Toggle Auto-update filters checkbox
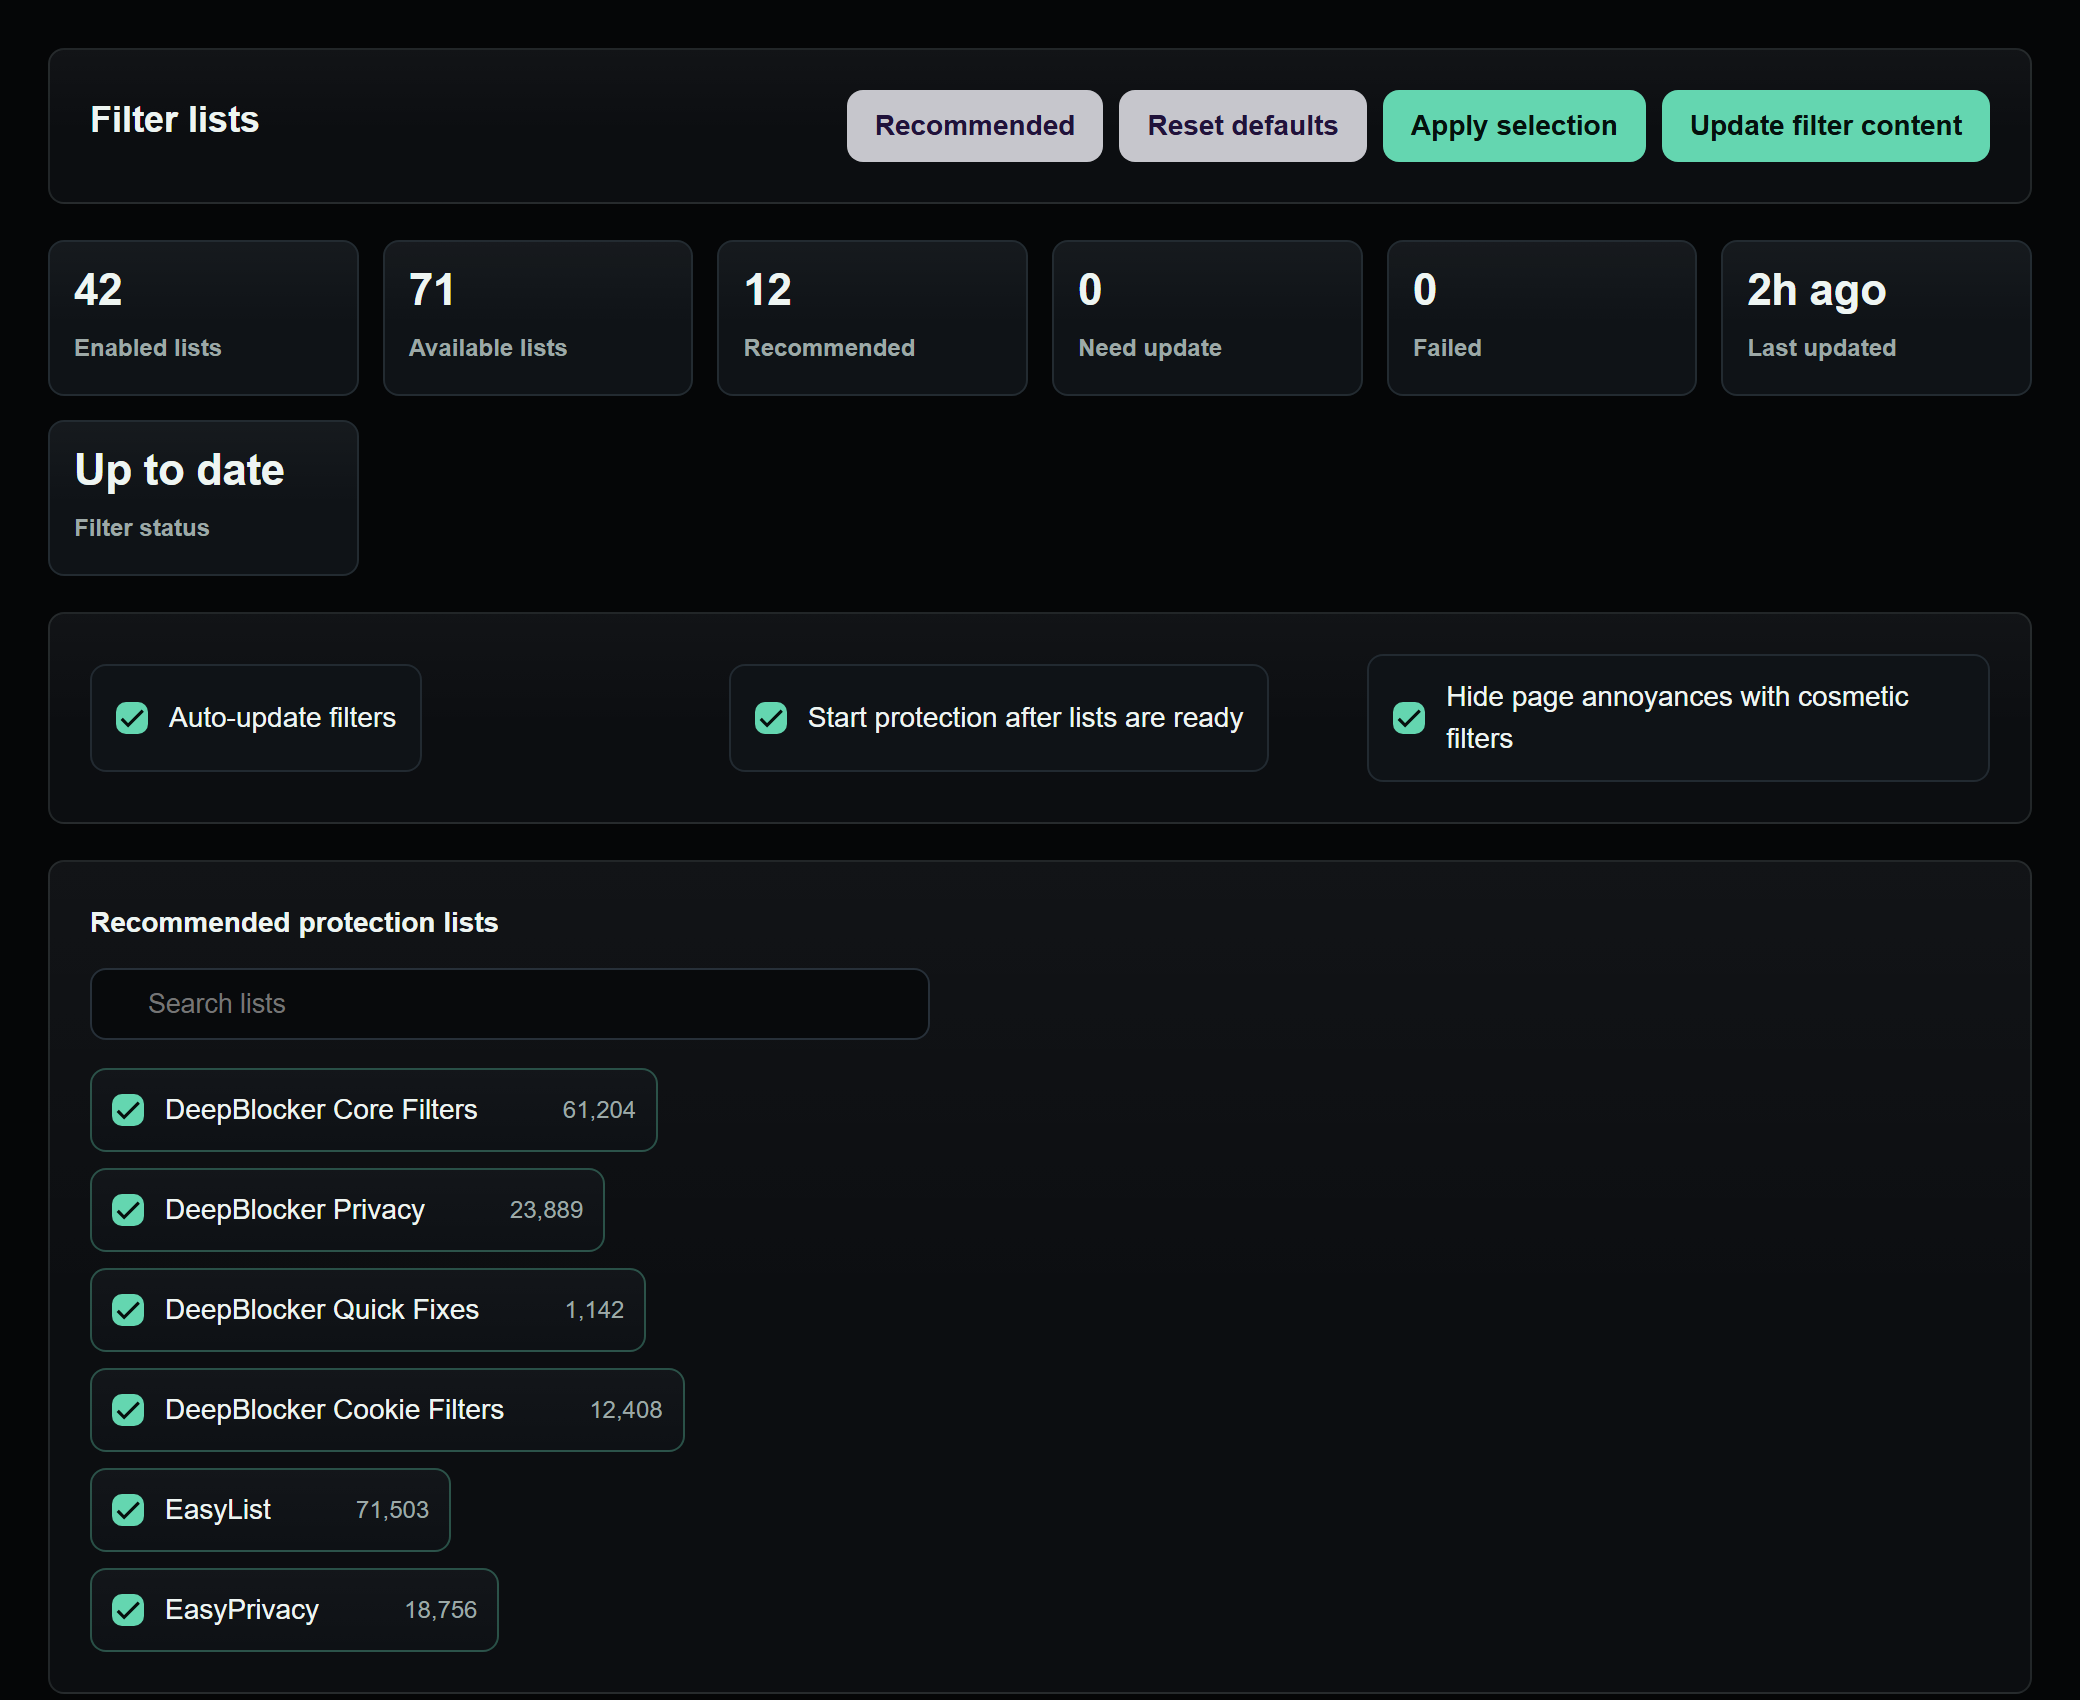The image size is (2080, 1700). click(132, 718)
